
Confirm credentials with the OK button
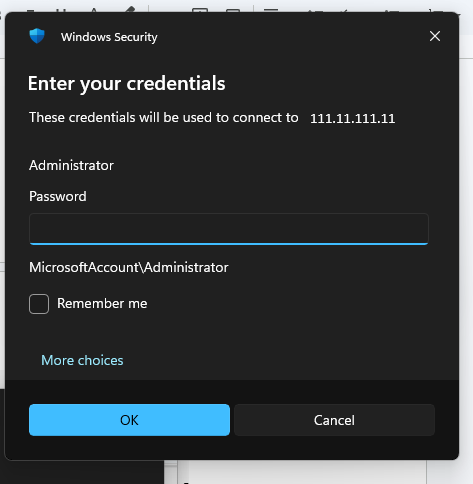tap(129, 420)
